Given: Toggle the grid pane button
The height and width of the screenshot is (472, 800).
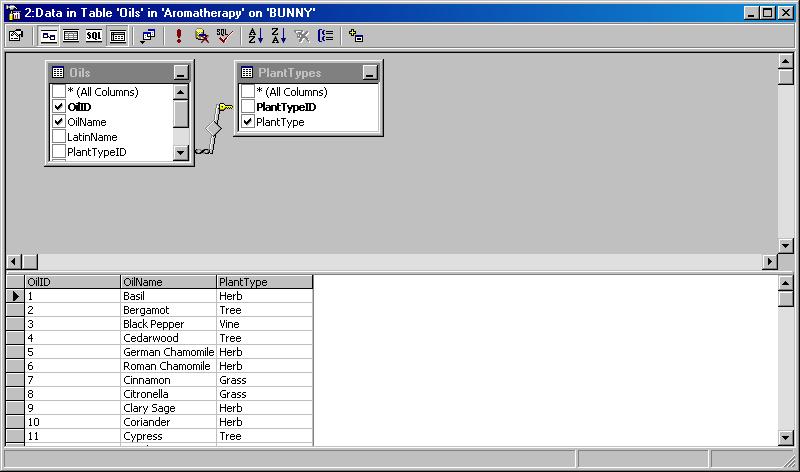Looking at the screenshot, I should [71, 35].
